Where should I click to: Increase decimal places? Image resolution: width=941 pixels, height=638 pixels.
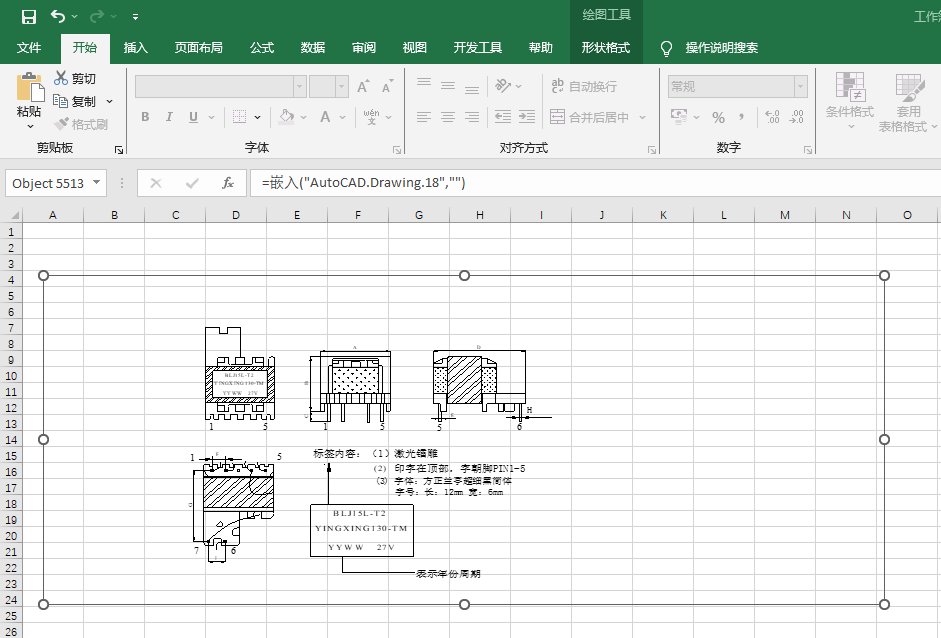[772, 117]
